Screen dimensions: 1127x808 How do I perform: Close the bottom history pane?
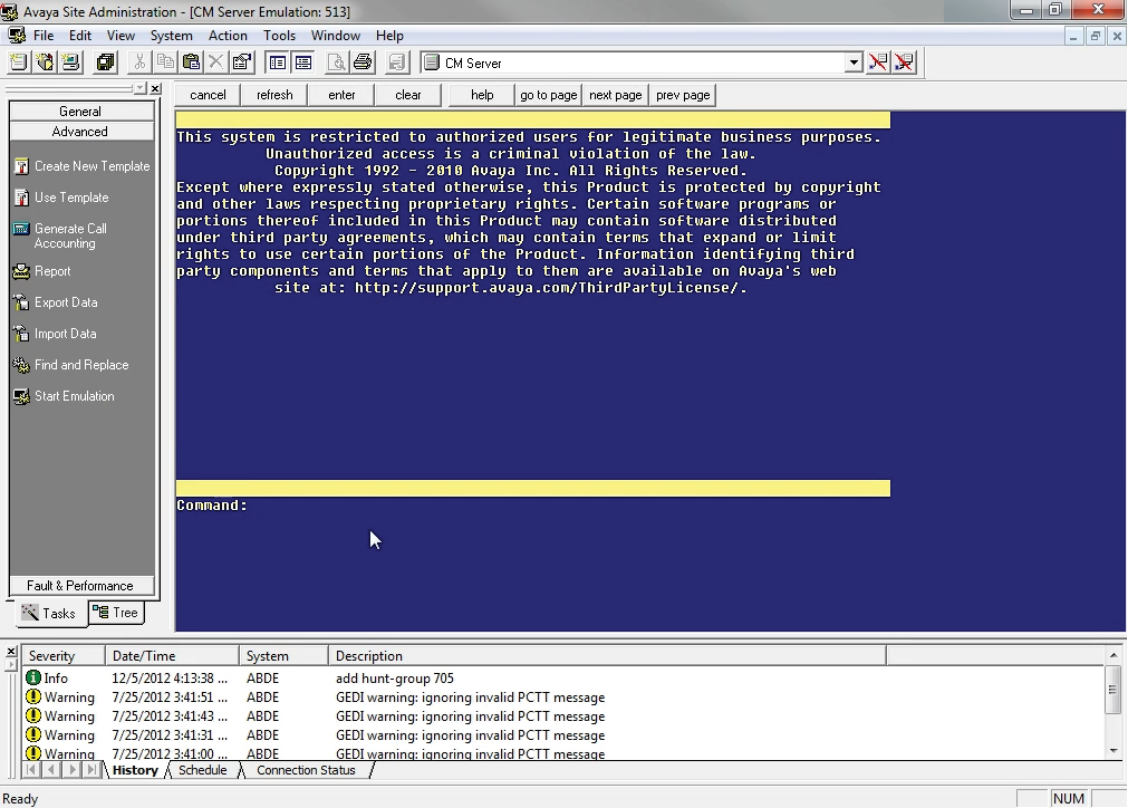click(x=11, y=651)
